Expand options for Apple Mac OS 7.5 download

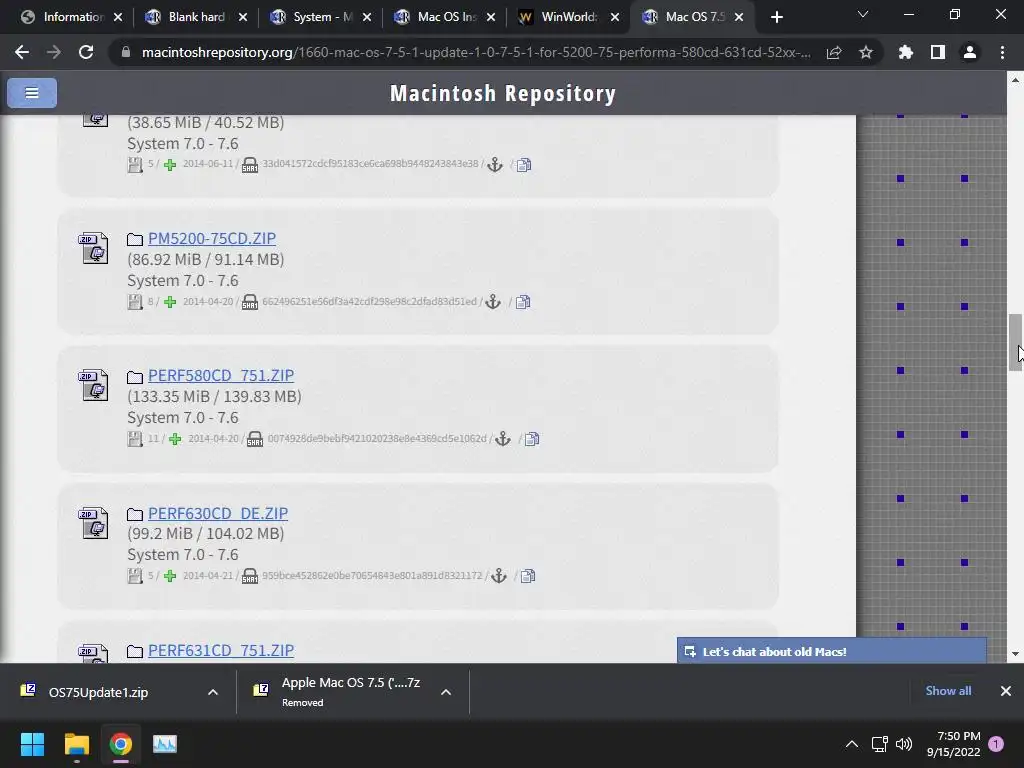446,692
